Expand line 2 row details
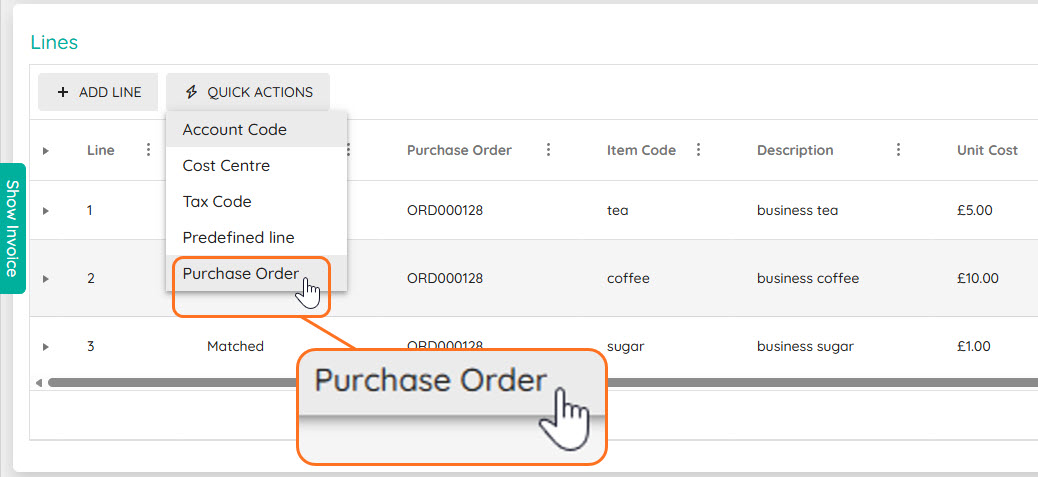Screen dimensions: 1038x477 pyautogui.click(x=46, y=279)
